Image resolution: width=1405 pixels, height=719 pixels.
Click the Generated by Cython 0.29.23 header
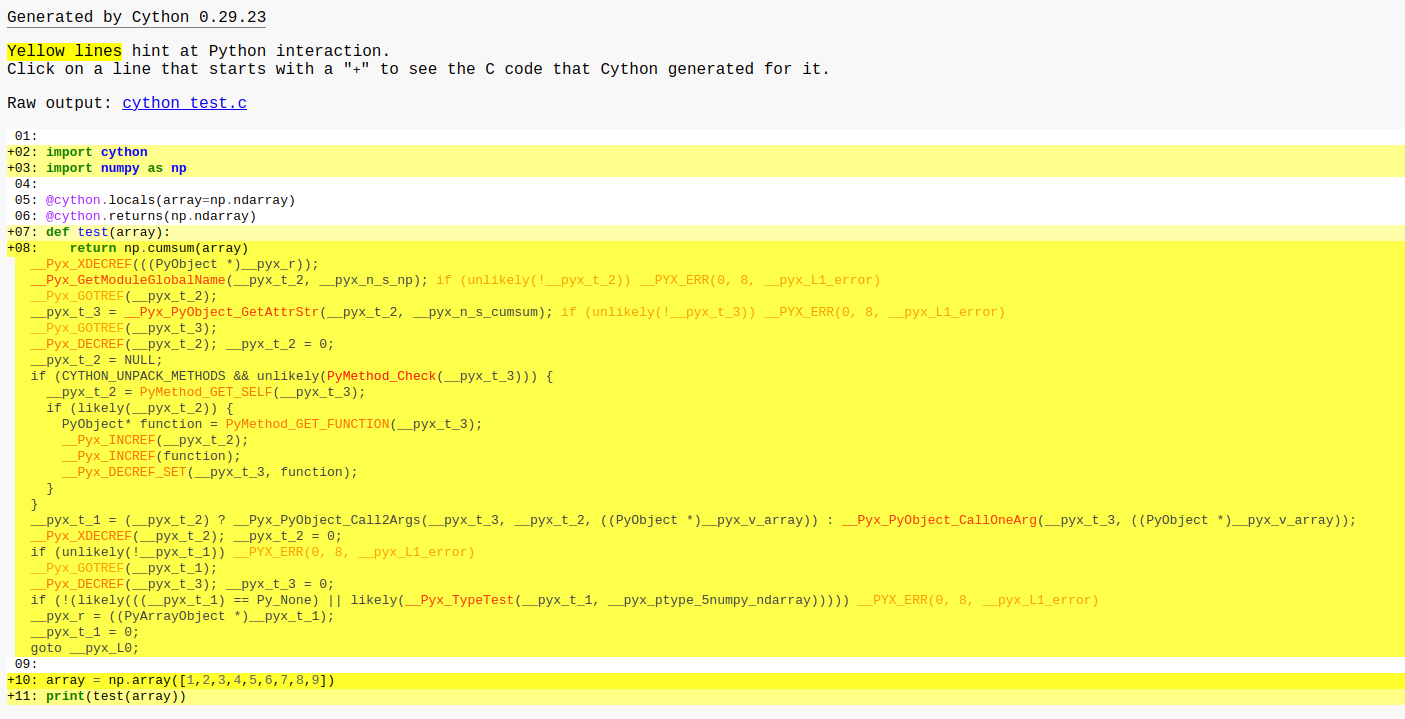(136, 18)
